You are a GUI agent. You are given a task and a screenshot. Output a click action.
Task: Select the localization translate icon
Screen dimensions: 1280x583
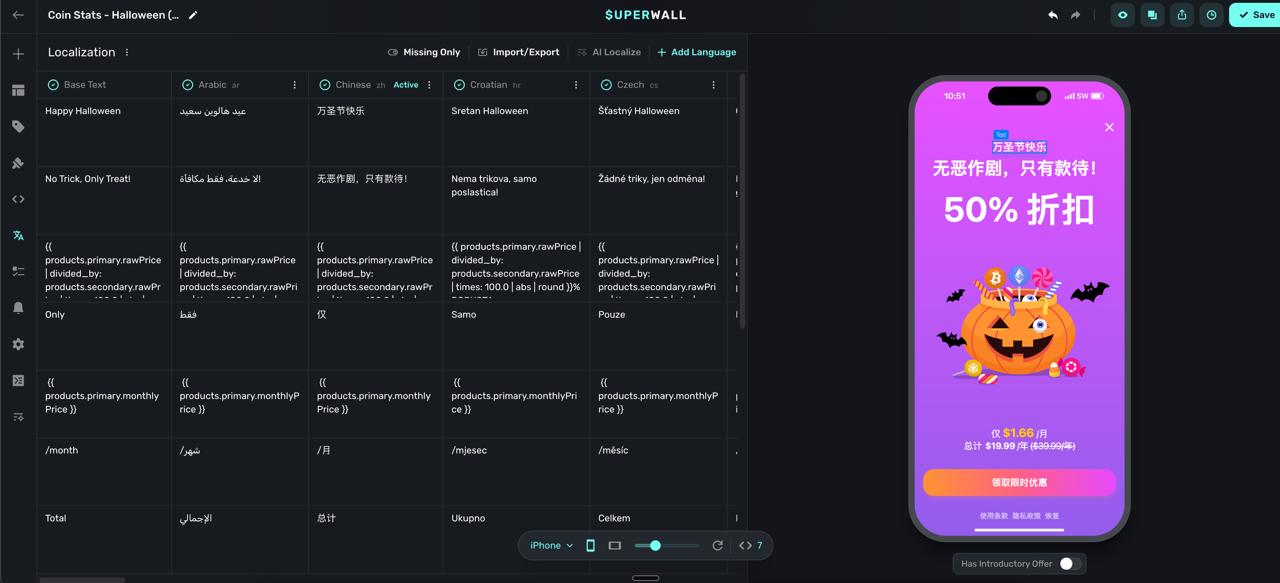point(18,236)
